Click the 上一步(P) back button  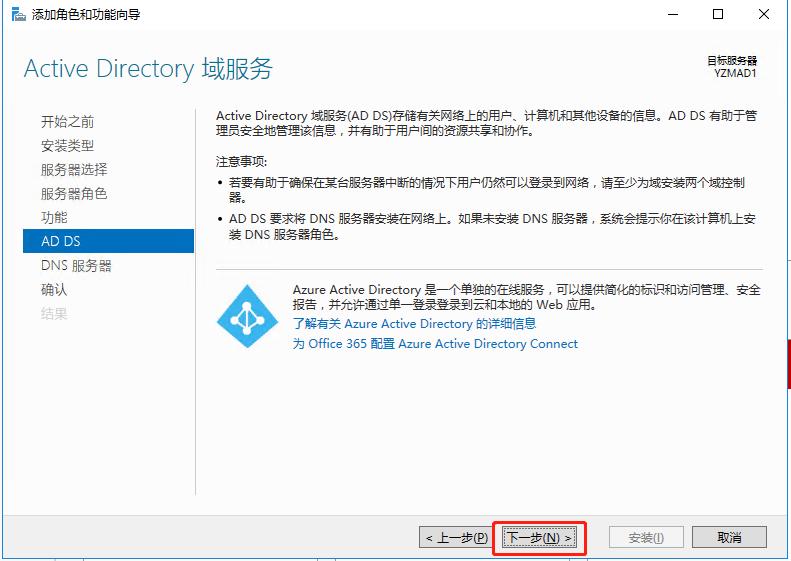(x=456, y=538)
